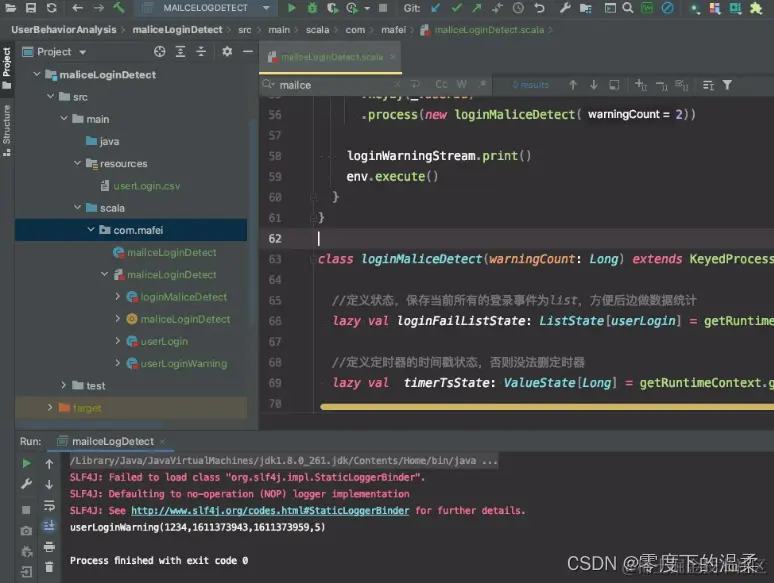Collapse the maliceLoginDetect root node
Screen dimensions: 774x583
coord(37,74)
